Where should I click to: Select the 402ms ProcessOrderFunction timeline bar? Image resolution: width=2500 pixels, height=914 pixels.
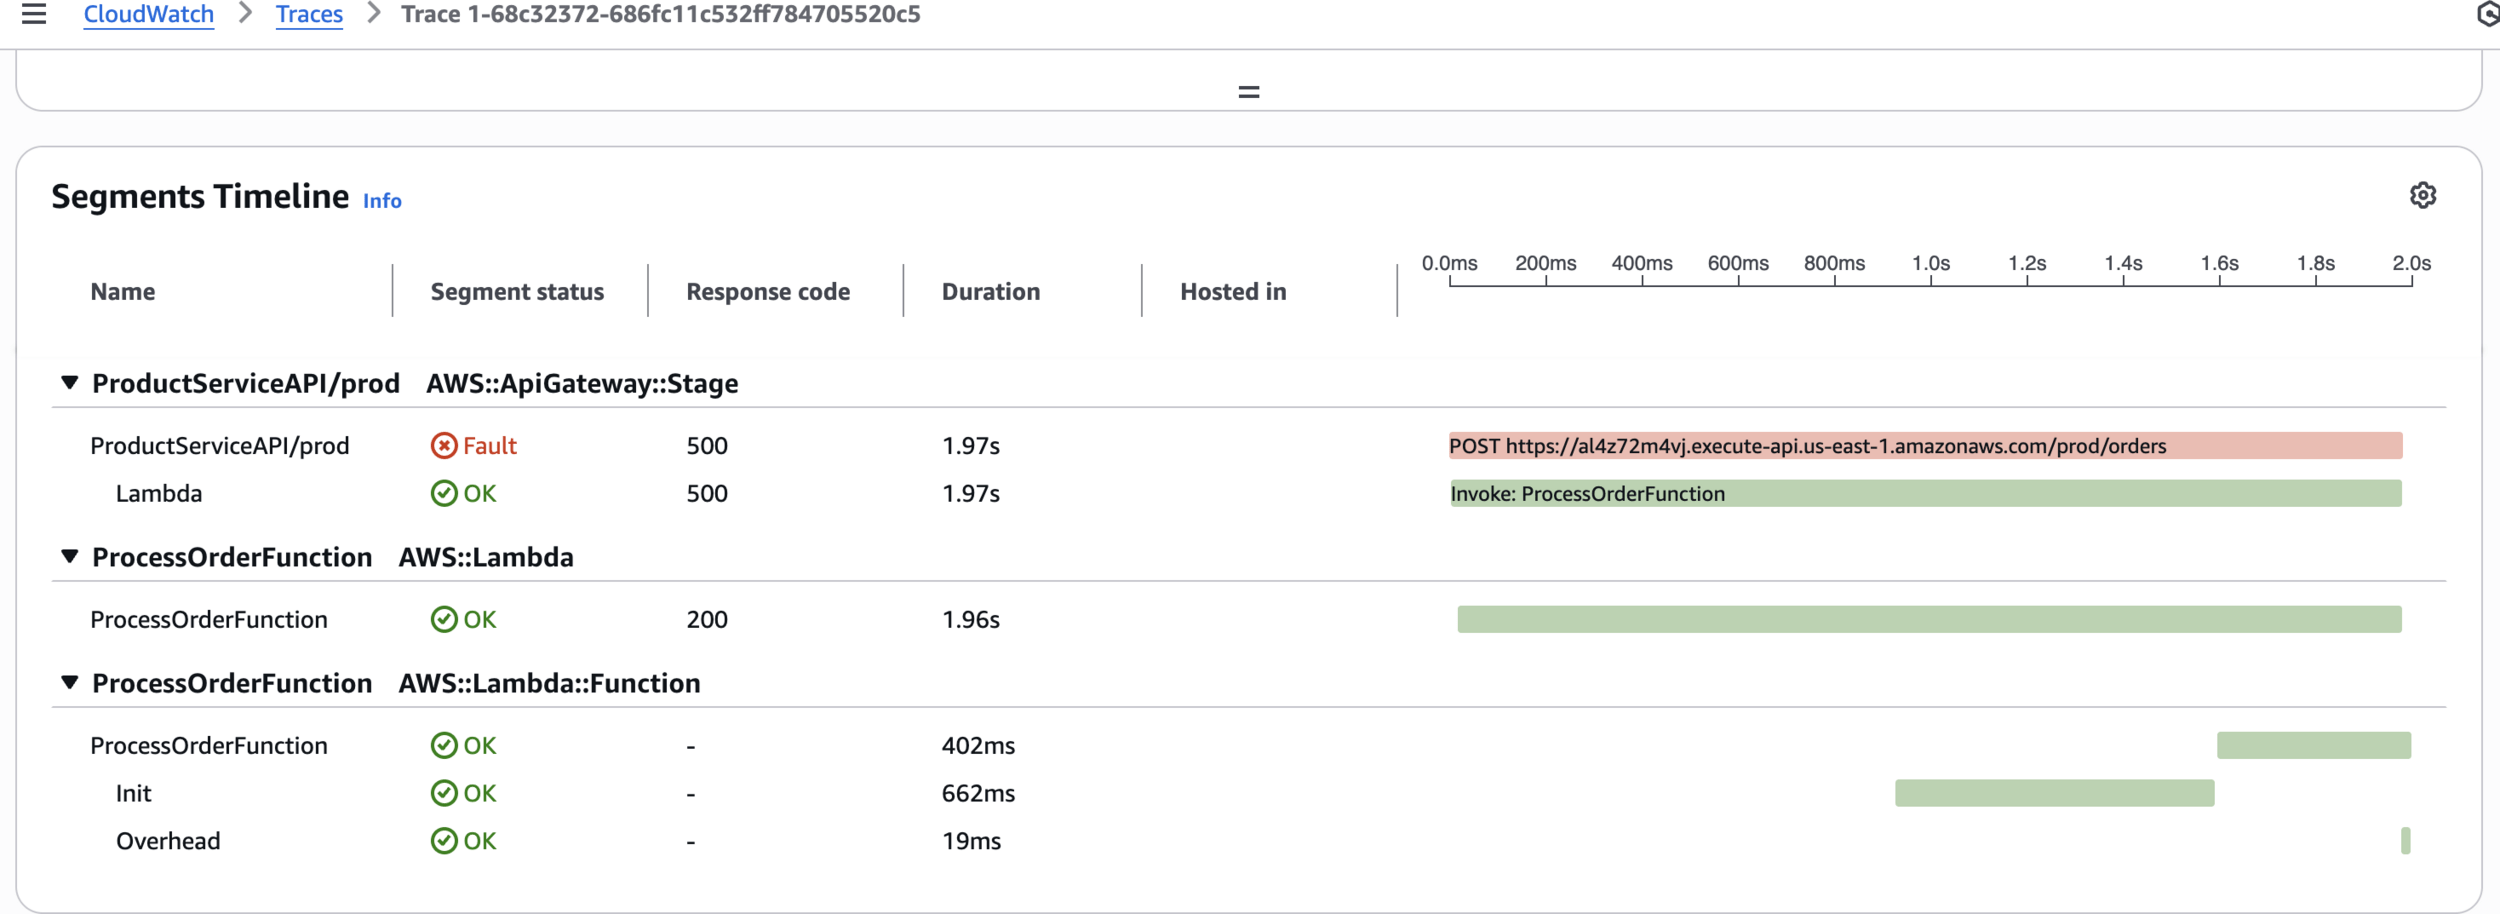coord(2314,745)
